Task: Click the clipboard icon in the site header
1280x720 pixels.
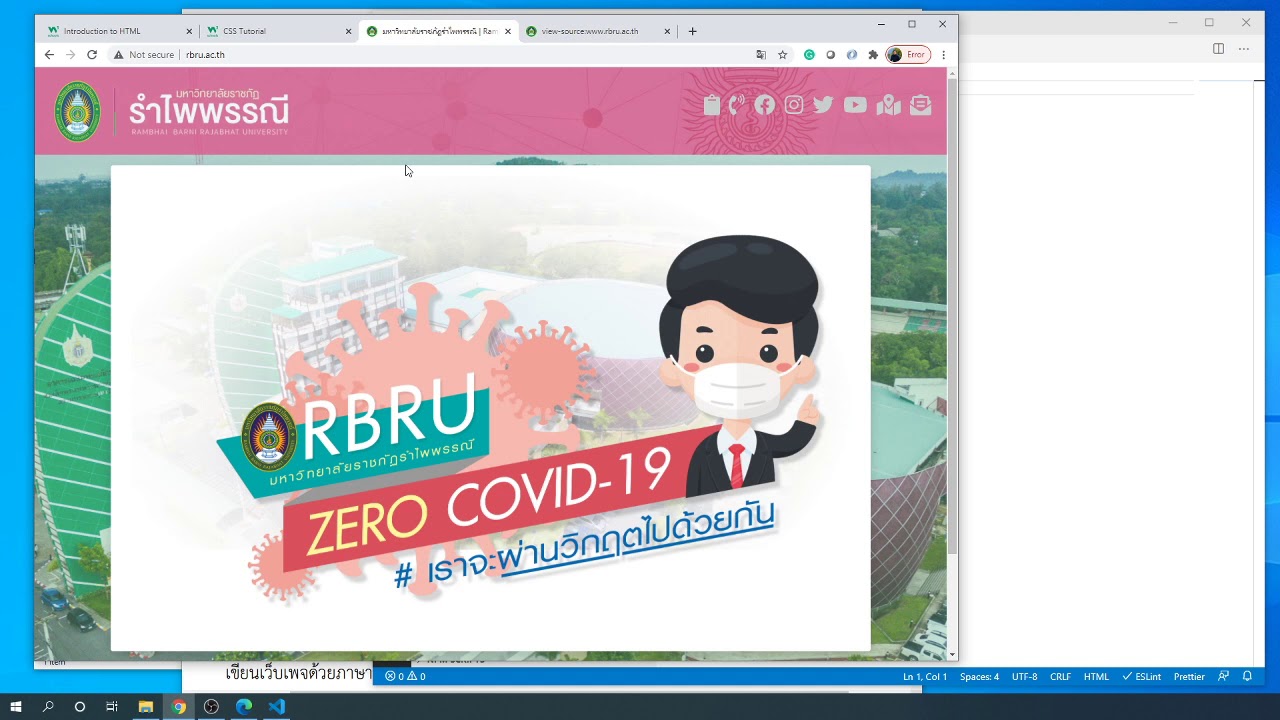Action: pos(711,105)
